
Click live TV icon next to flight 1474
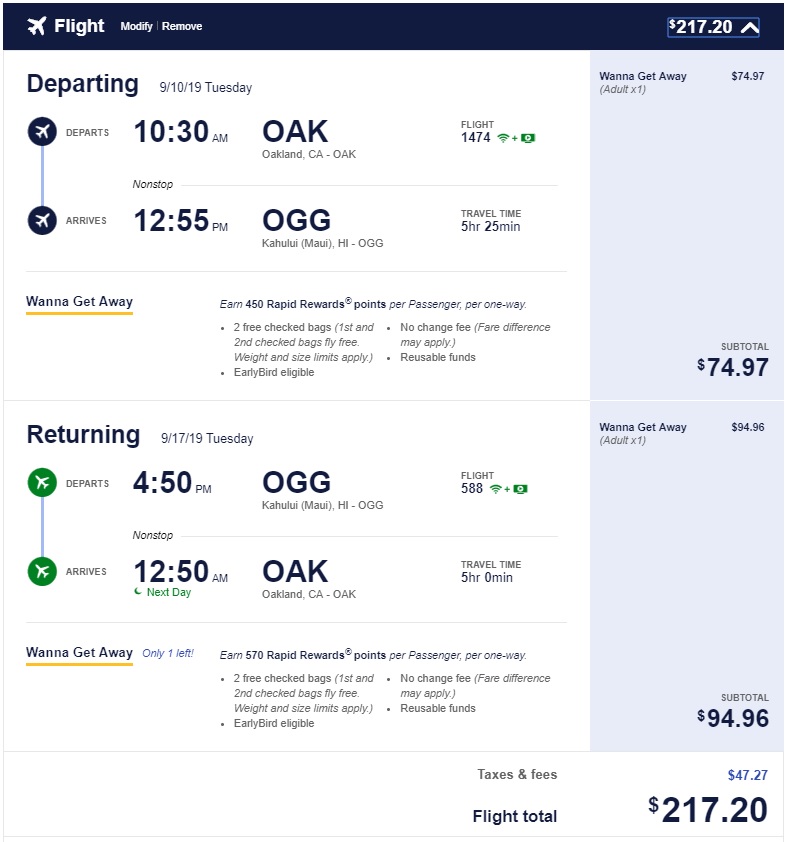coord(528,138)
